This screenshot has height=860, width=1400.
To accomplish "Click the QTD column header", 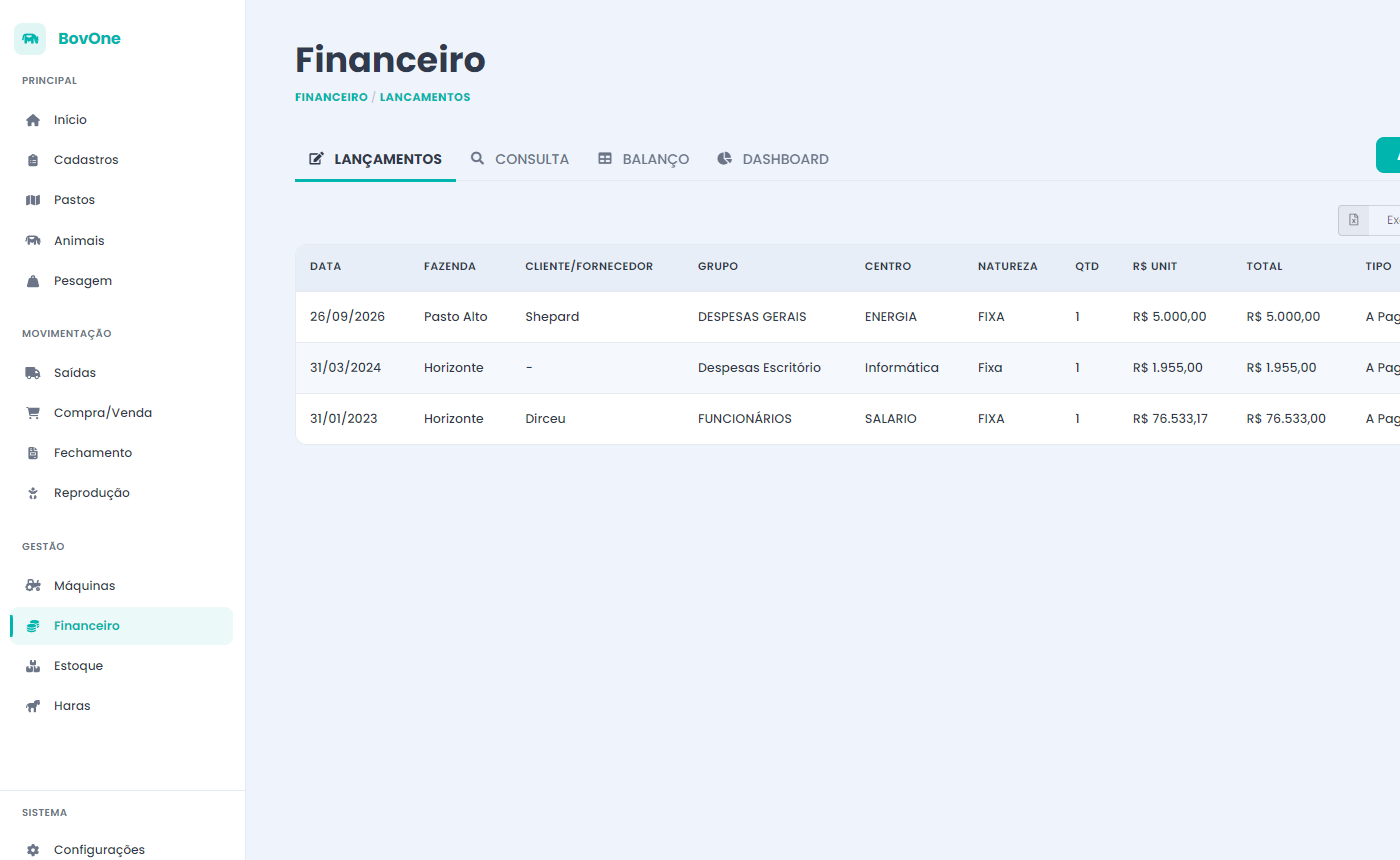I will pyautogui.click(x=1087, y=267).
